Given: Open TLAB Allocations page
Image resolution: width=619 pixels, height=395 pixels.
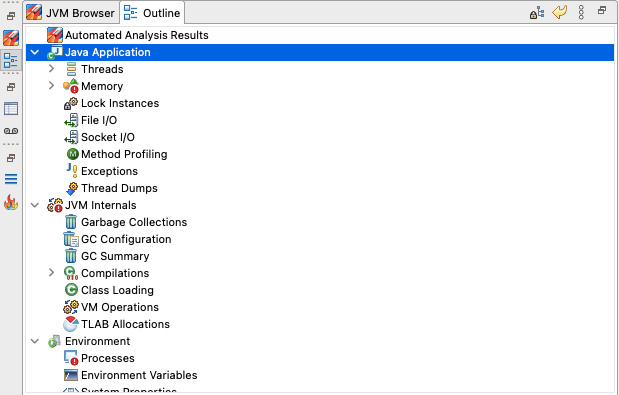Looking at the screenshot, I should point(125,324).
